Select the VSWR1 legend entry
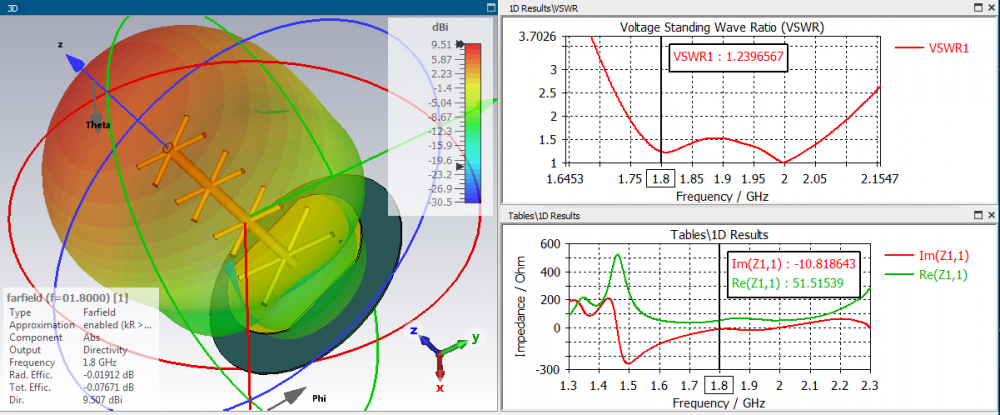The width and height of the screenshot is (1000, 415). (x=932, y=47)
